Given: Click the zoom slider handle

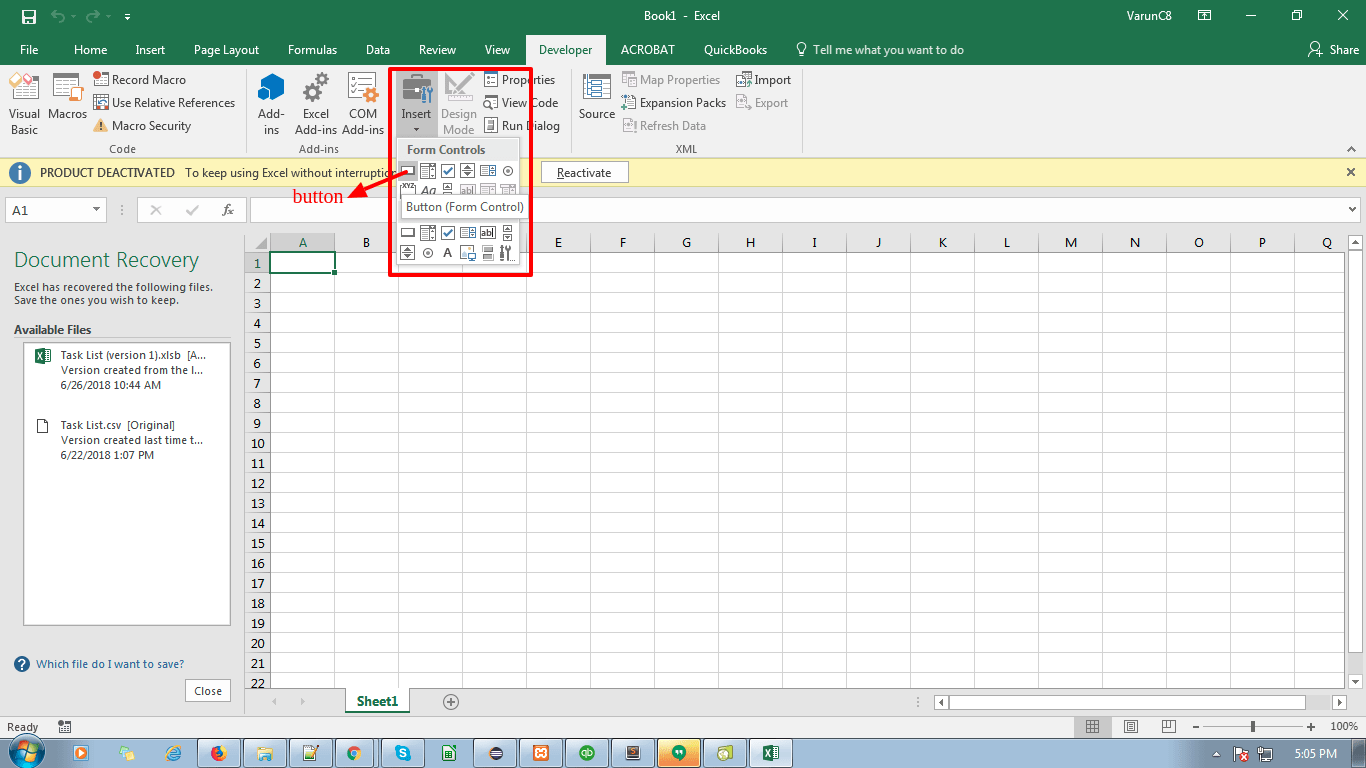Looking at the screenshot, I should 1253,727.
